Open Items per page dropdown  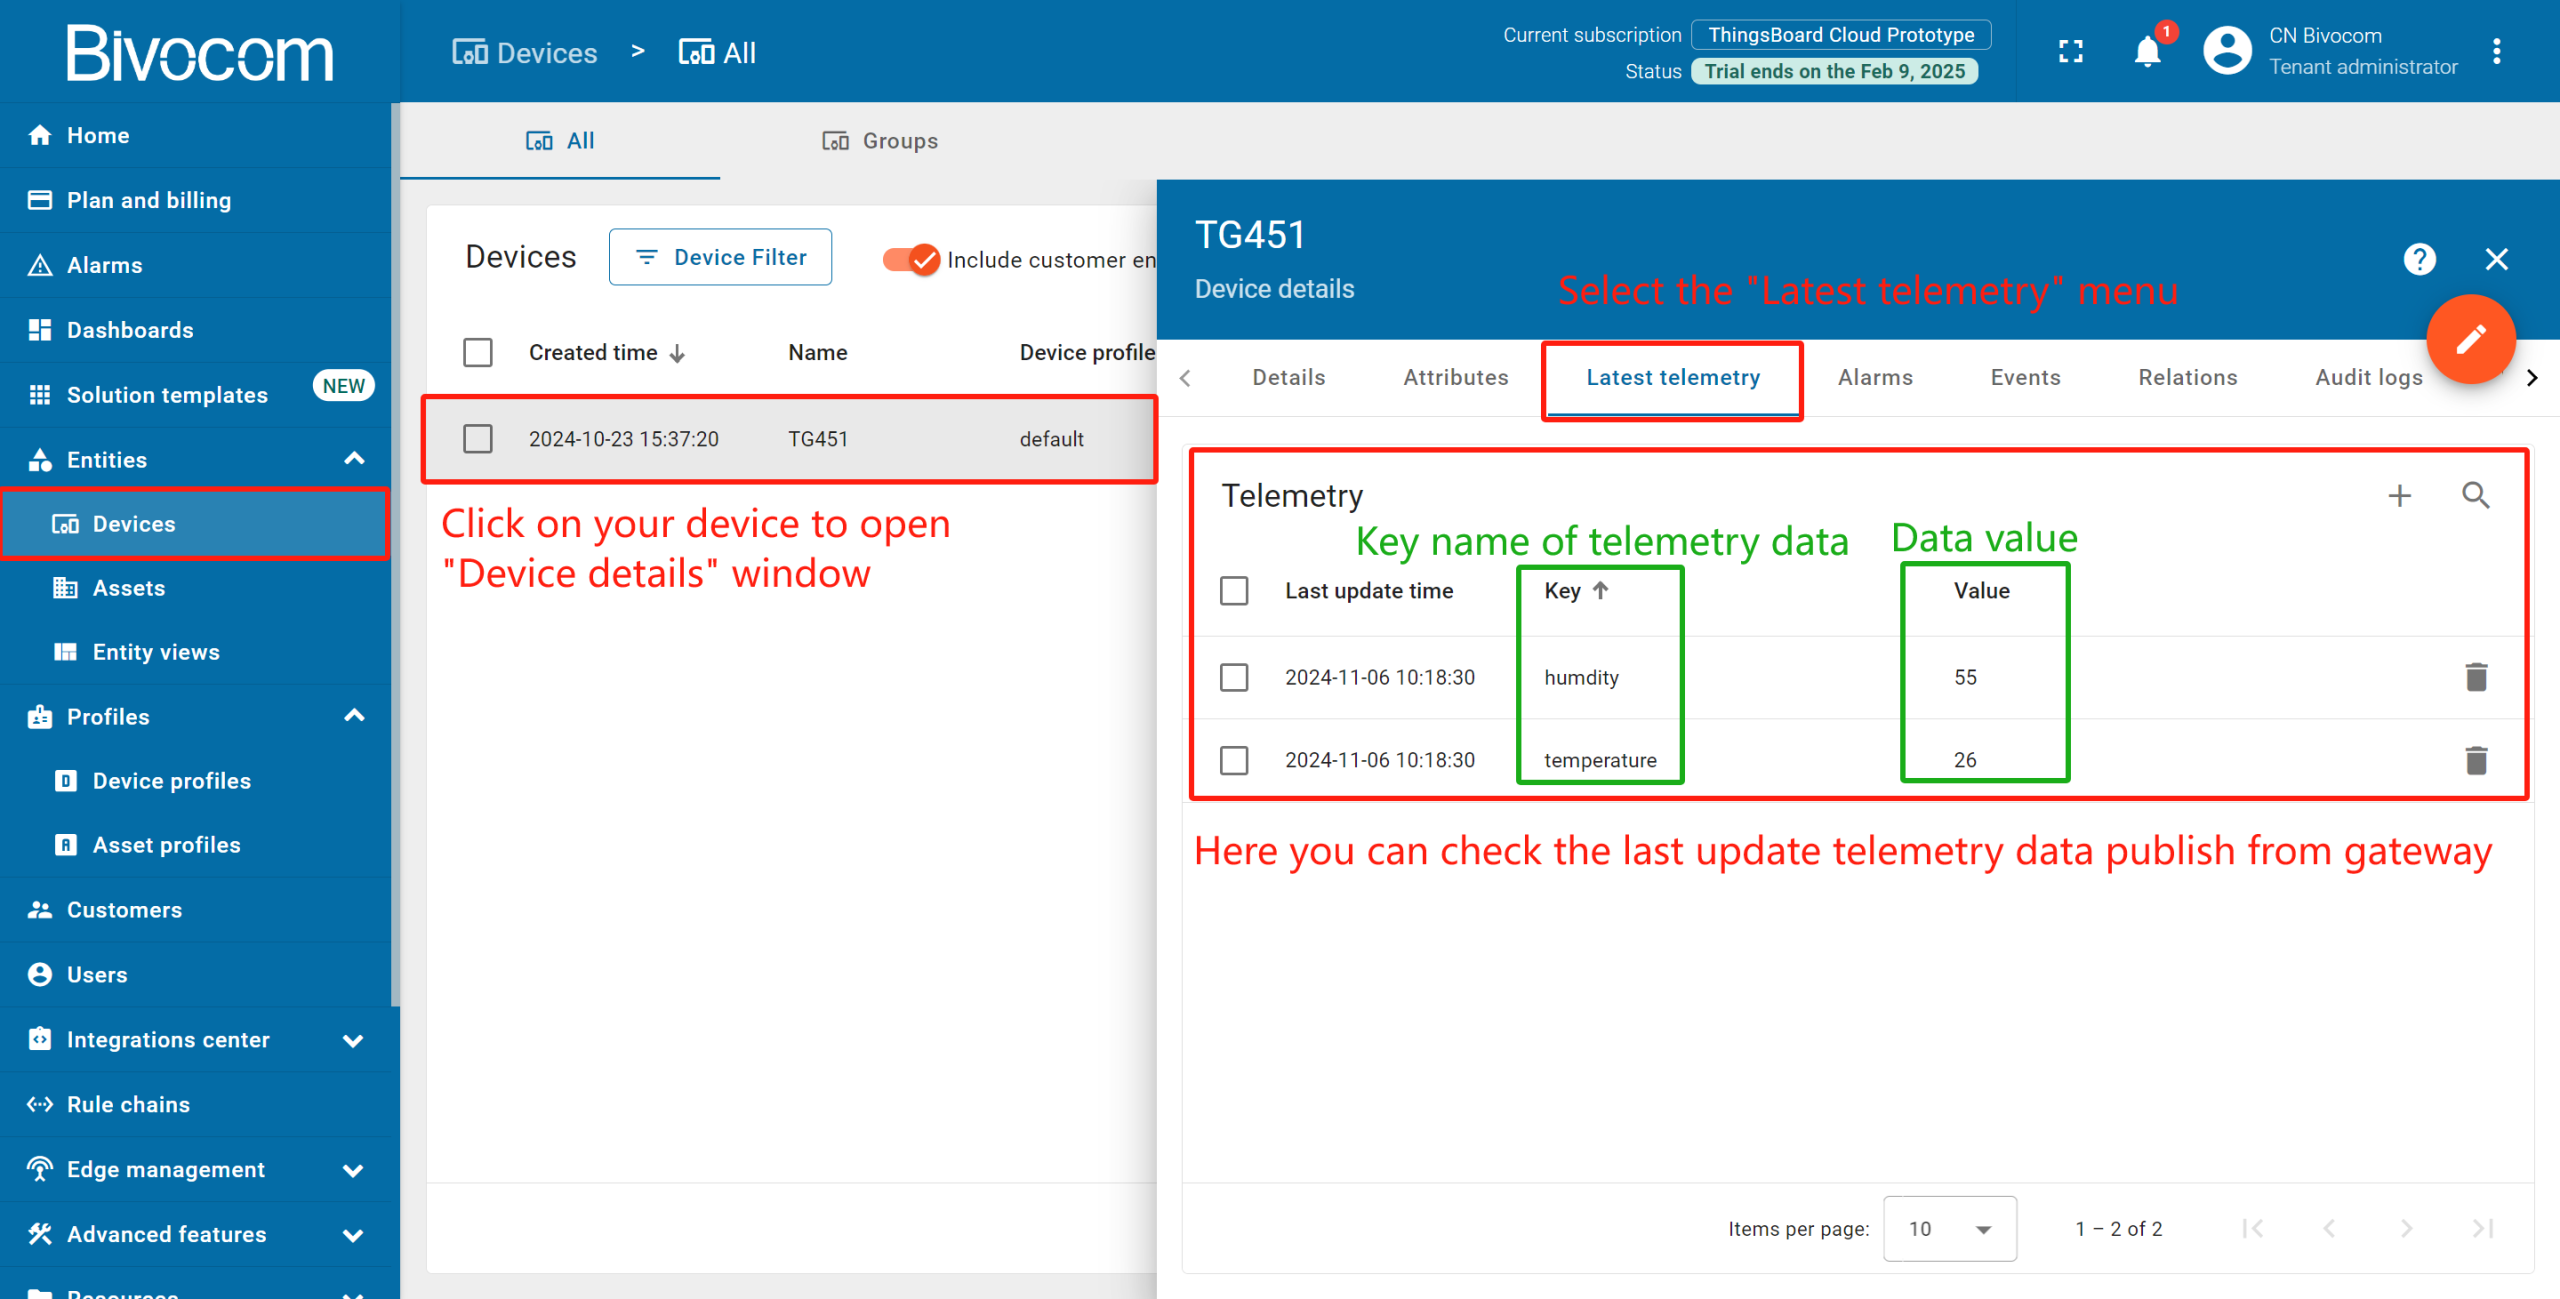pyautogui.click(x=1949, y=1228)
